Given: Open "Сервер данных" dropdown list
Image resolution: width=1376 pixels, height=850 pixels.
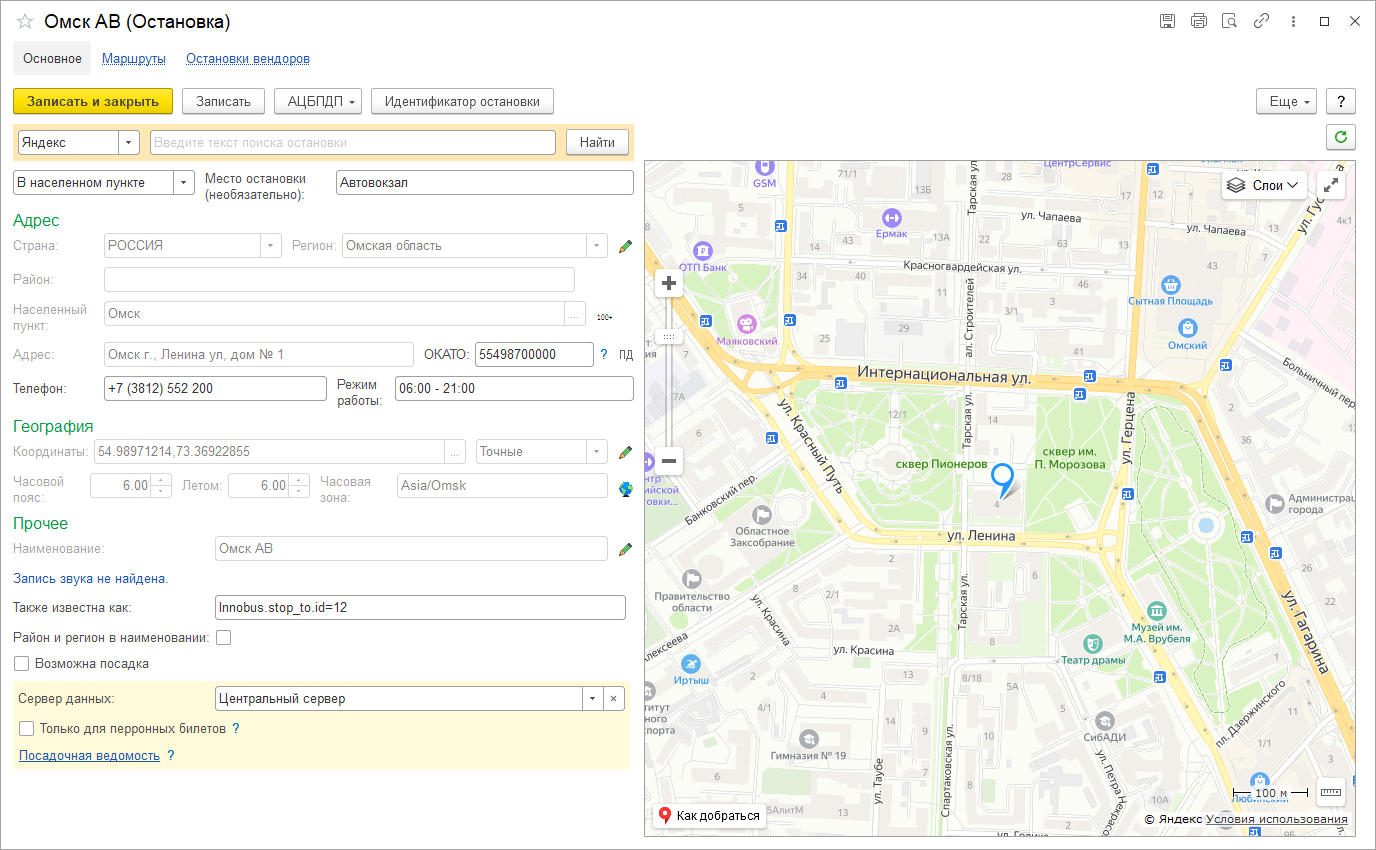Looking at the screenshot, I should tap(592, 699).
